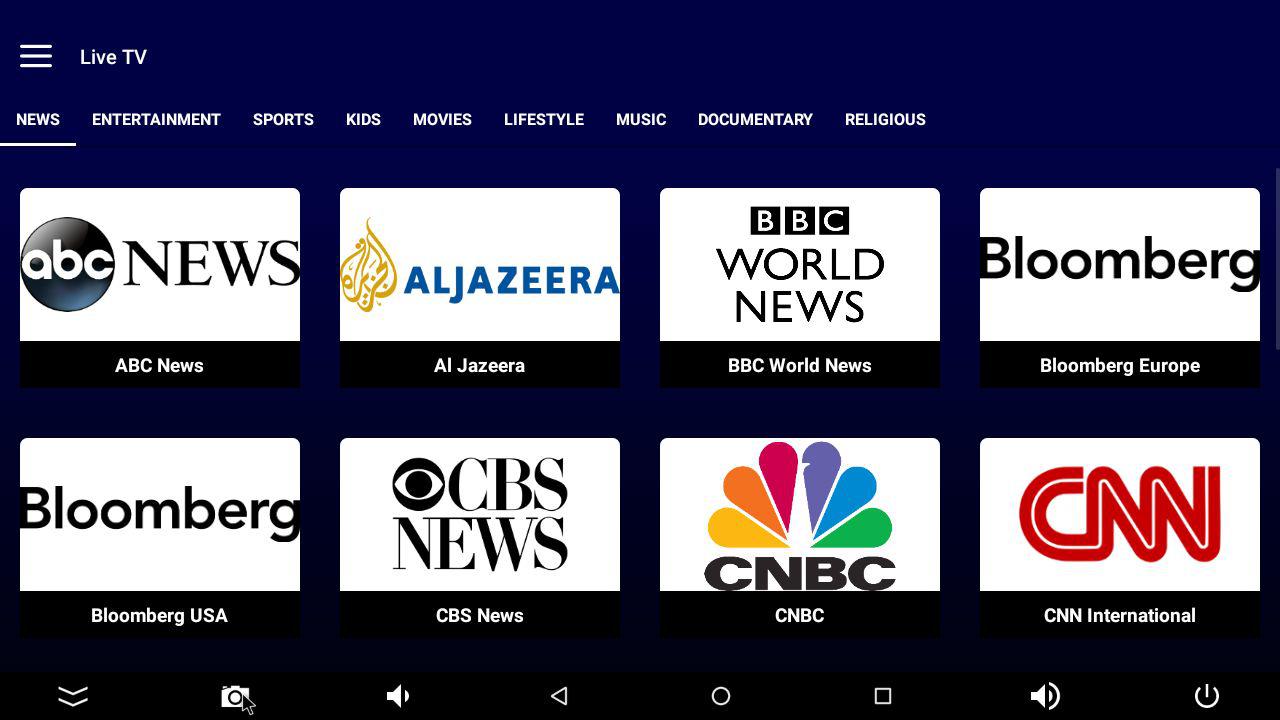Open the Bloomberg Europe channel logo
Screen dimensions: 1280x720
point(1120,264)
